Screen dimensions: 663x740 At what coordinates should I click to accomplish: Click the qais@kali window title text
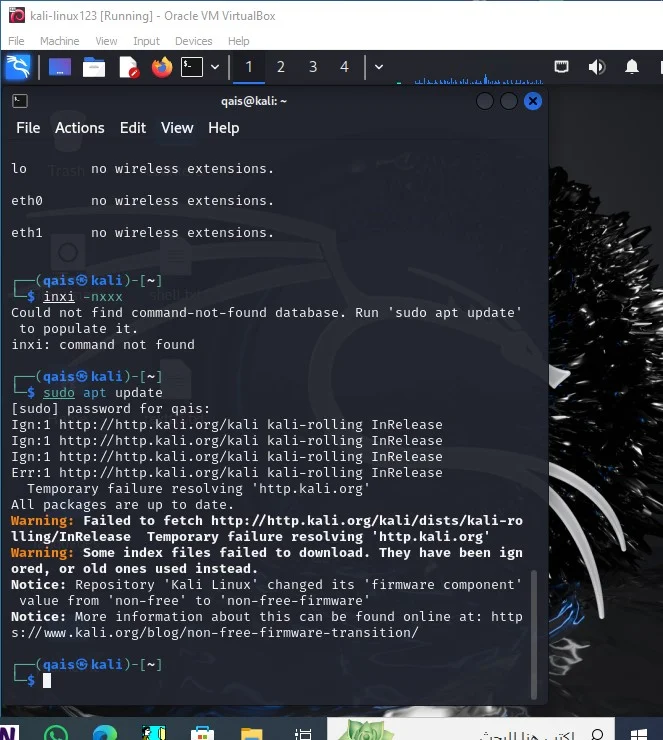[x=253, y=101]
